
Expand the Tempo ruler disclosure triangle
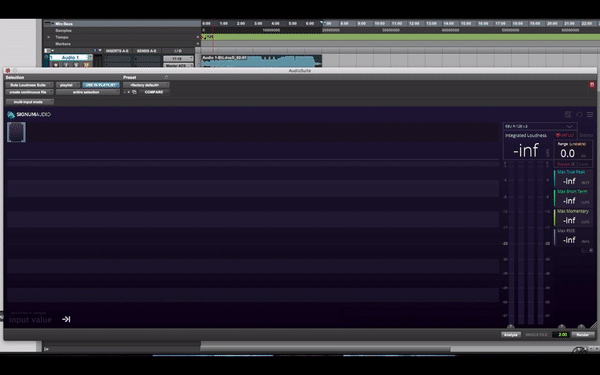pyautogui.click(x=49, y=37)
